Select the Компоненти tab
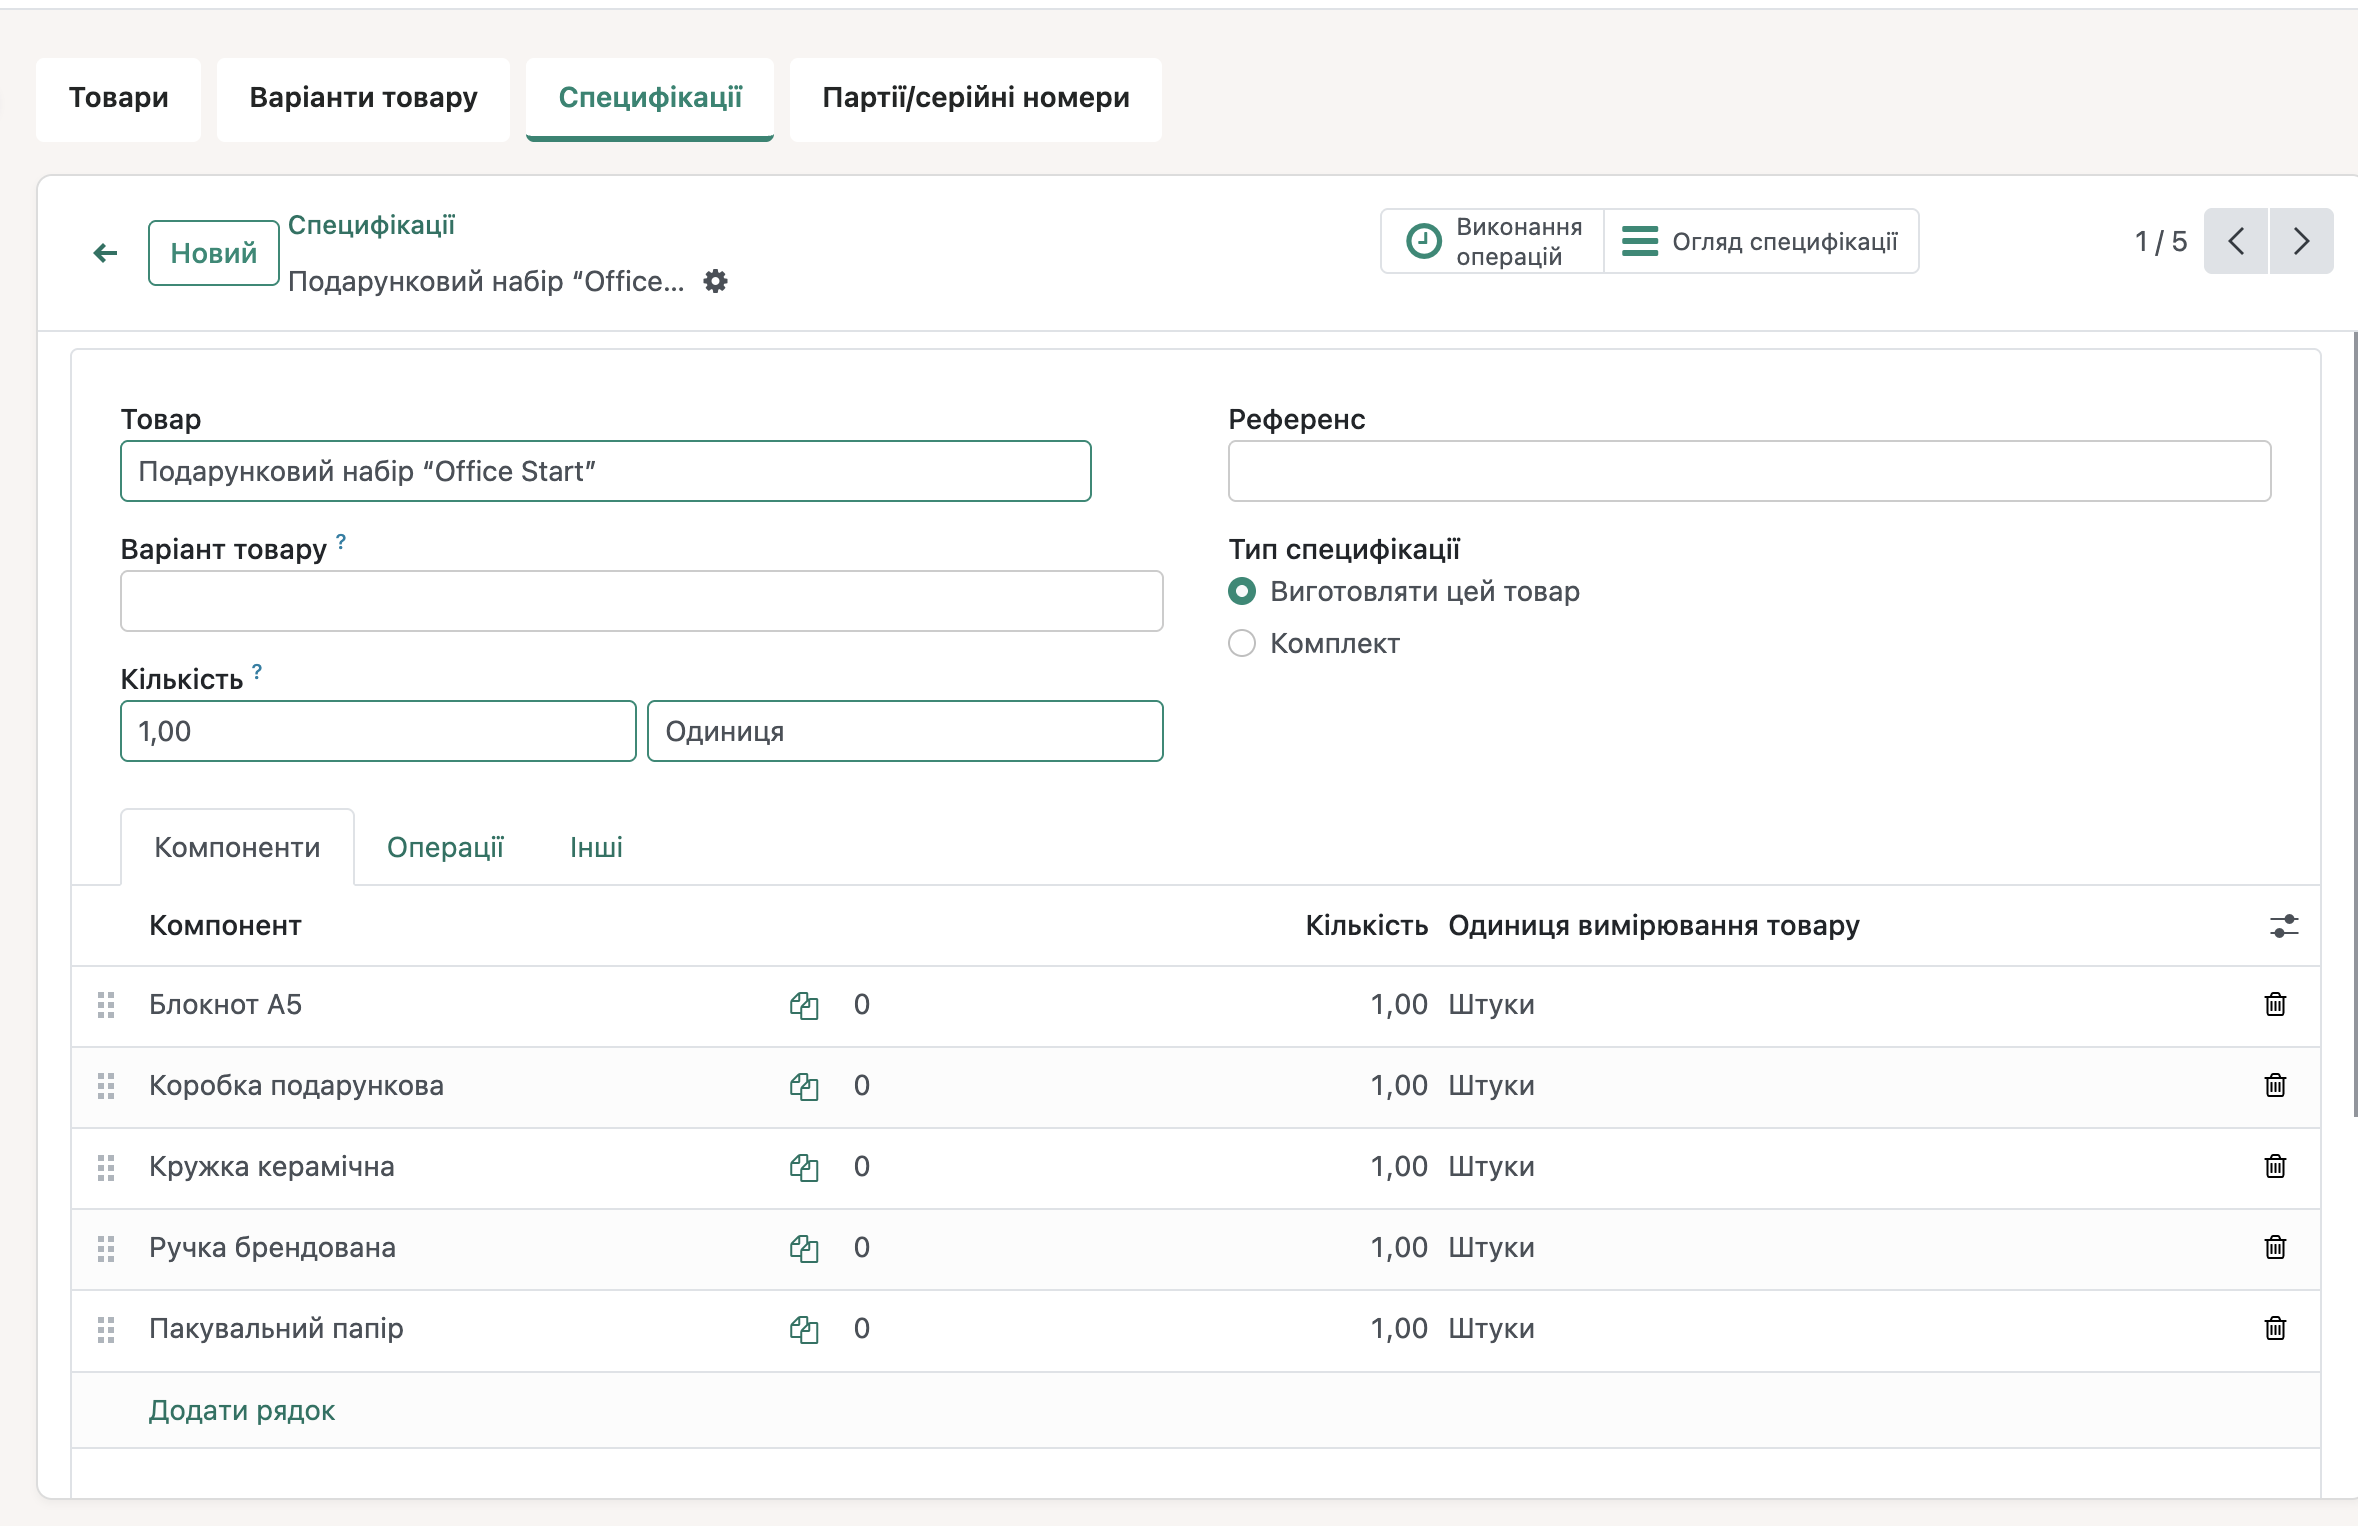The height and width of the screenshot is (1526, 2358). [x=237, y=847]
